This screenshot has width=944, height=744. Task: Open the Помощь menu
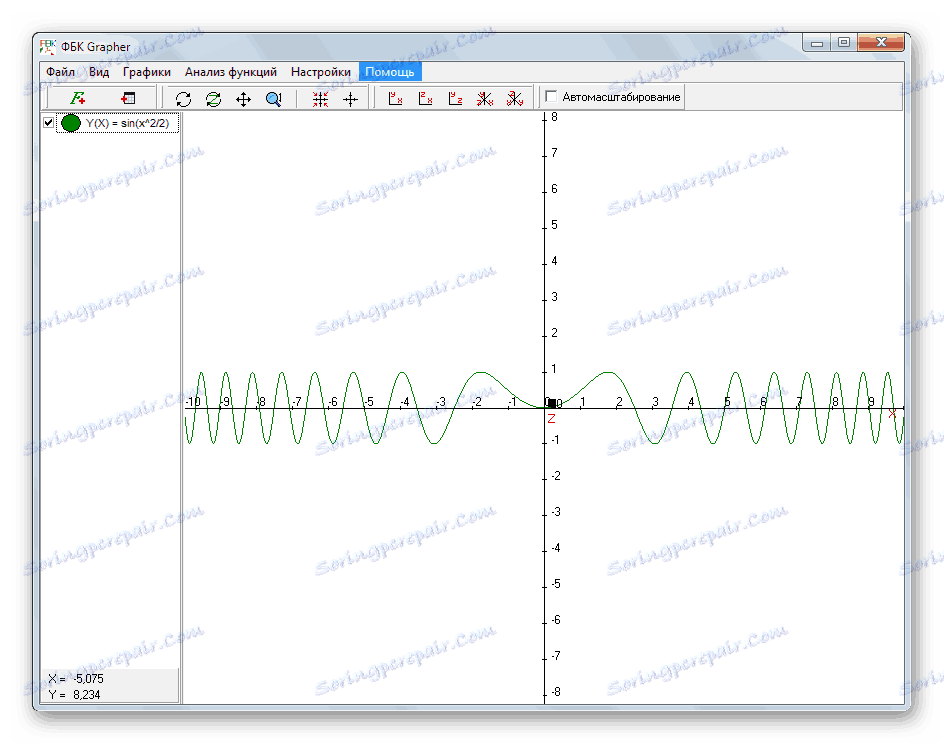click(x=391, y=72)
